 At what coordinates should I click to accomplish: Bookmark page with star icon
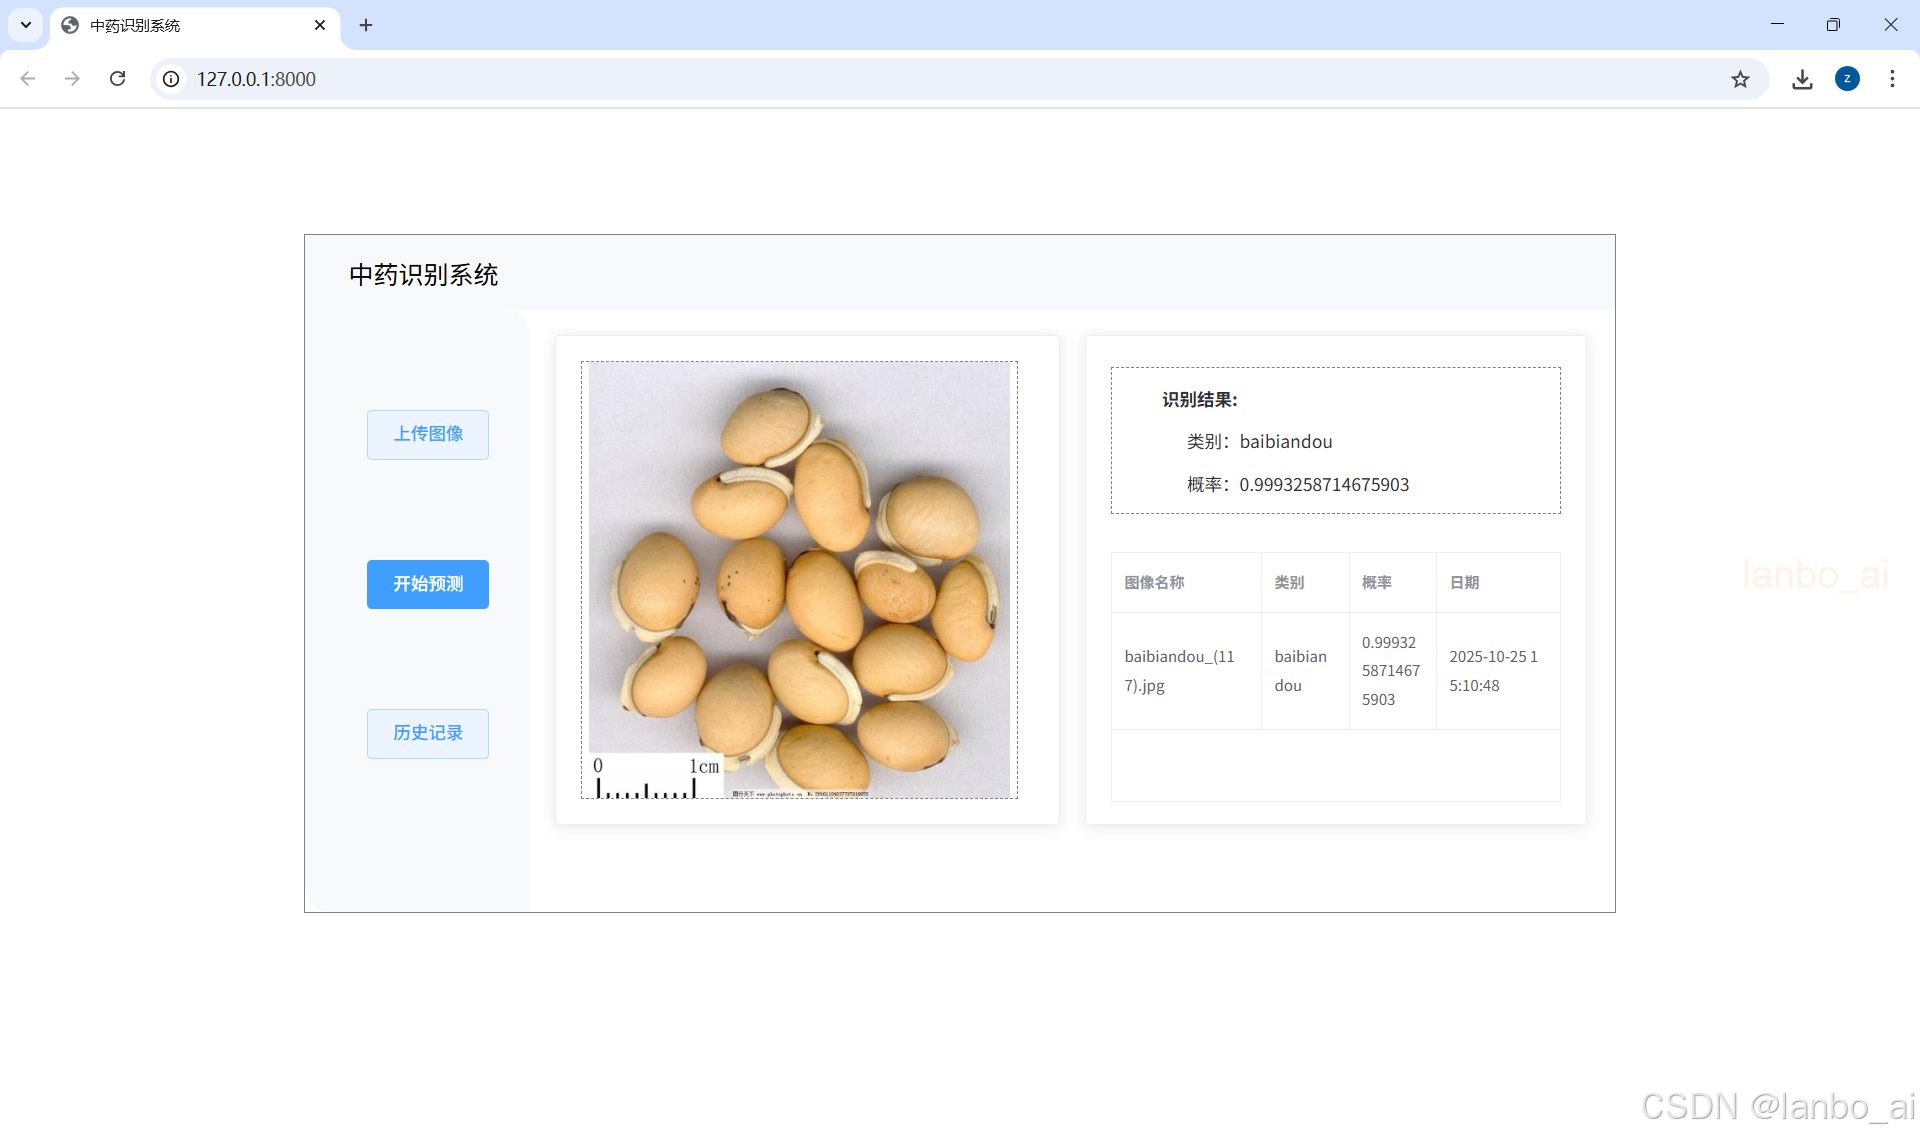pyautogui.click(x=1740, y=79)
